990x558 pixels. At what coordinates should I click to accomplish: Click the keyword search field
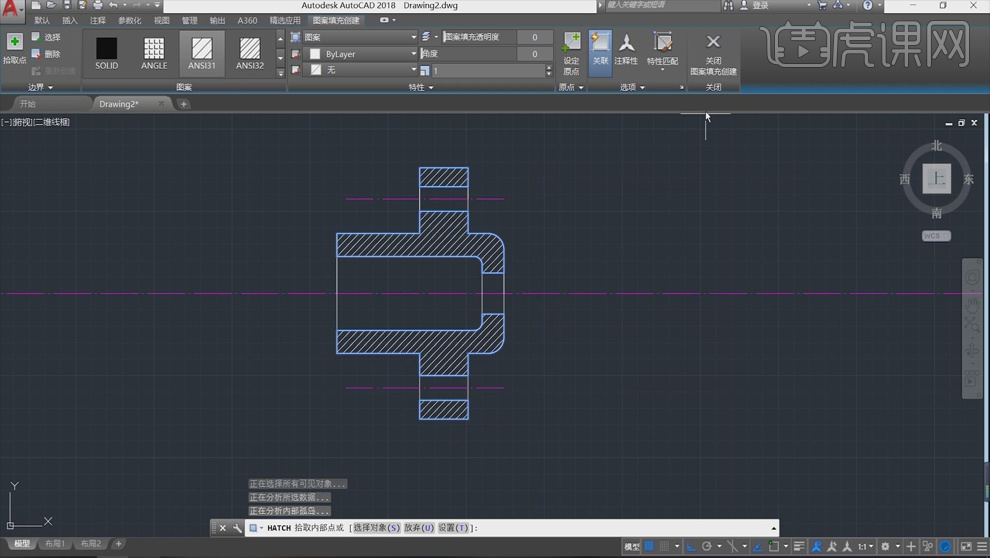662,5
